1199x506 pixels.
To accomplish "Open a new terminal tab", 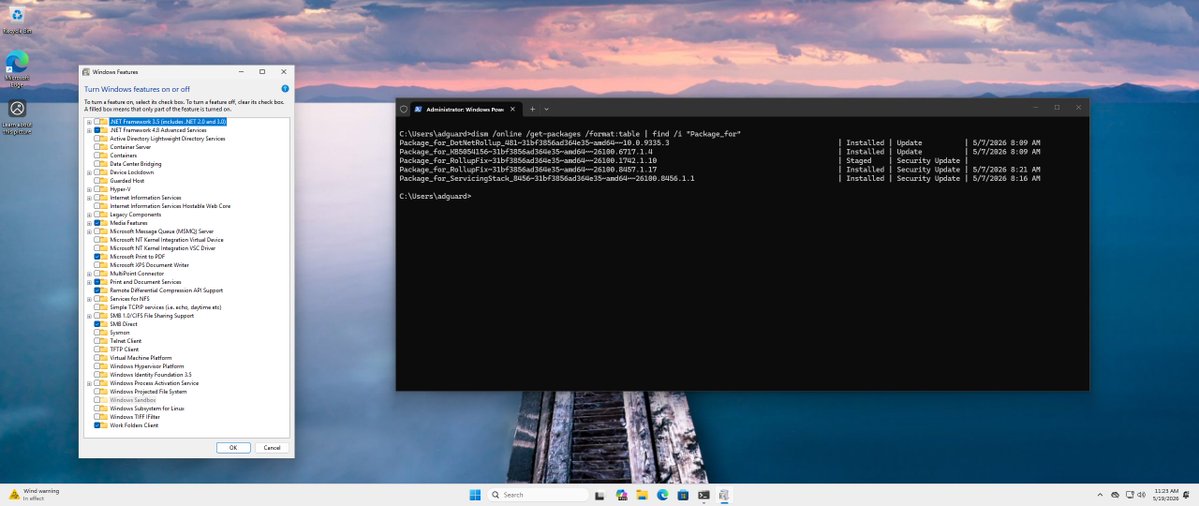I will (532, 109).
